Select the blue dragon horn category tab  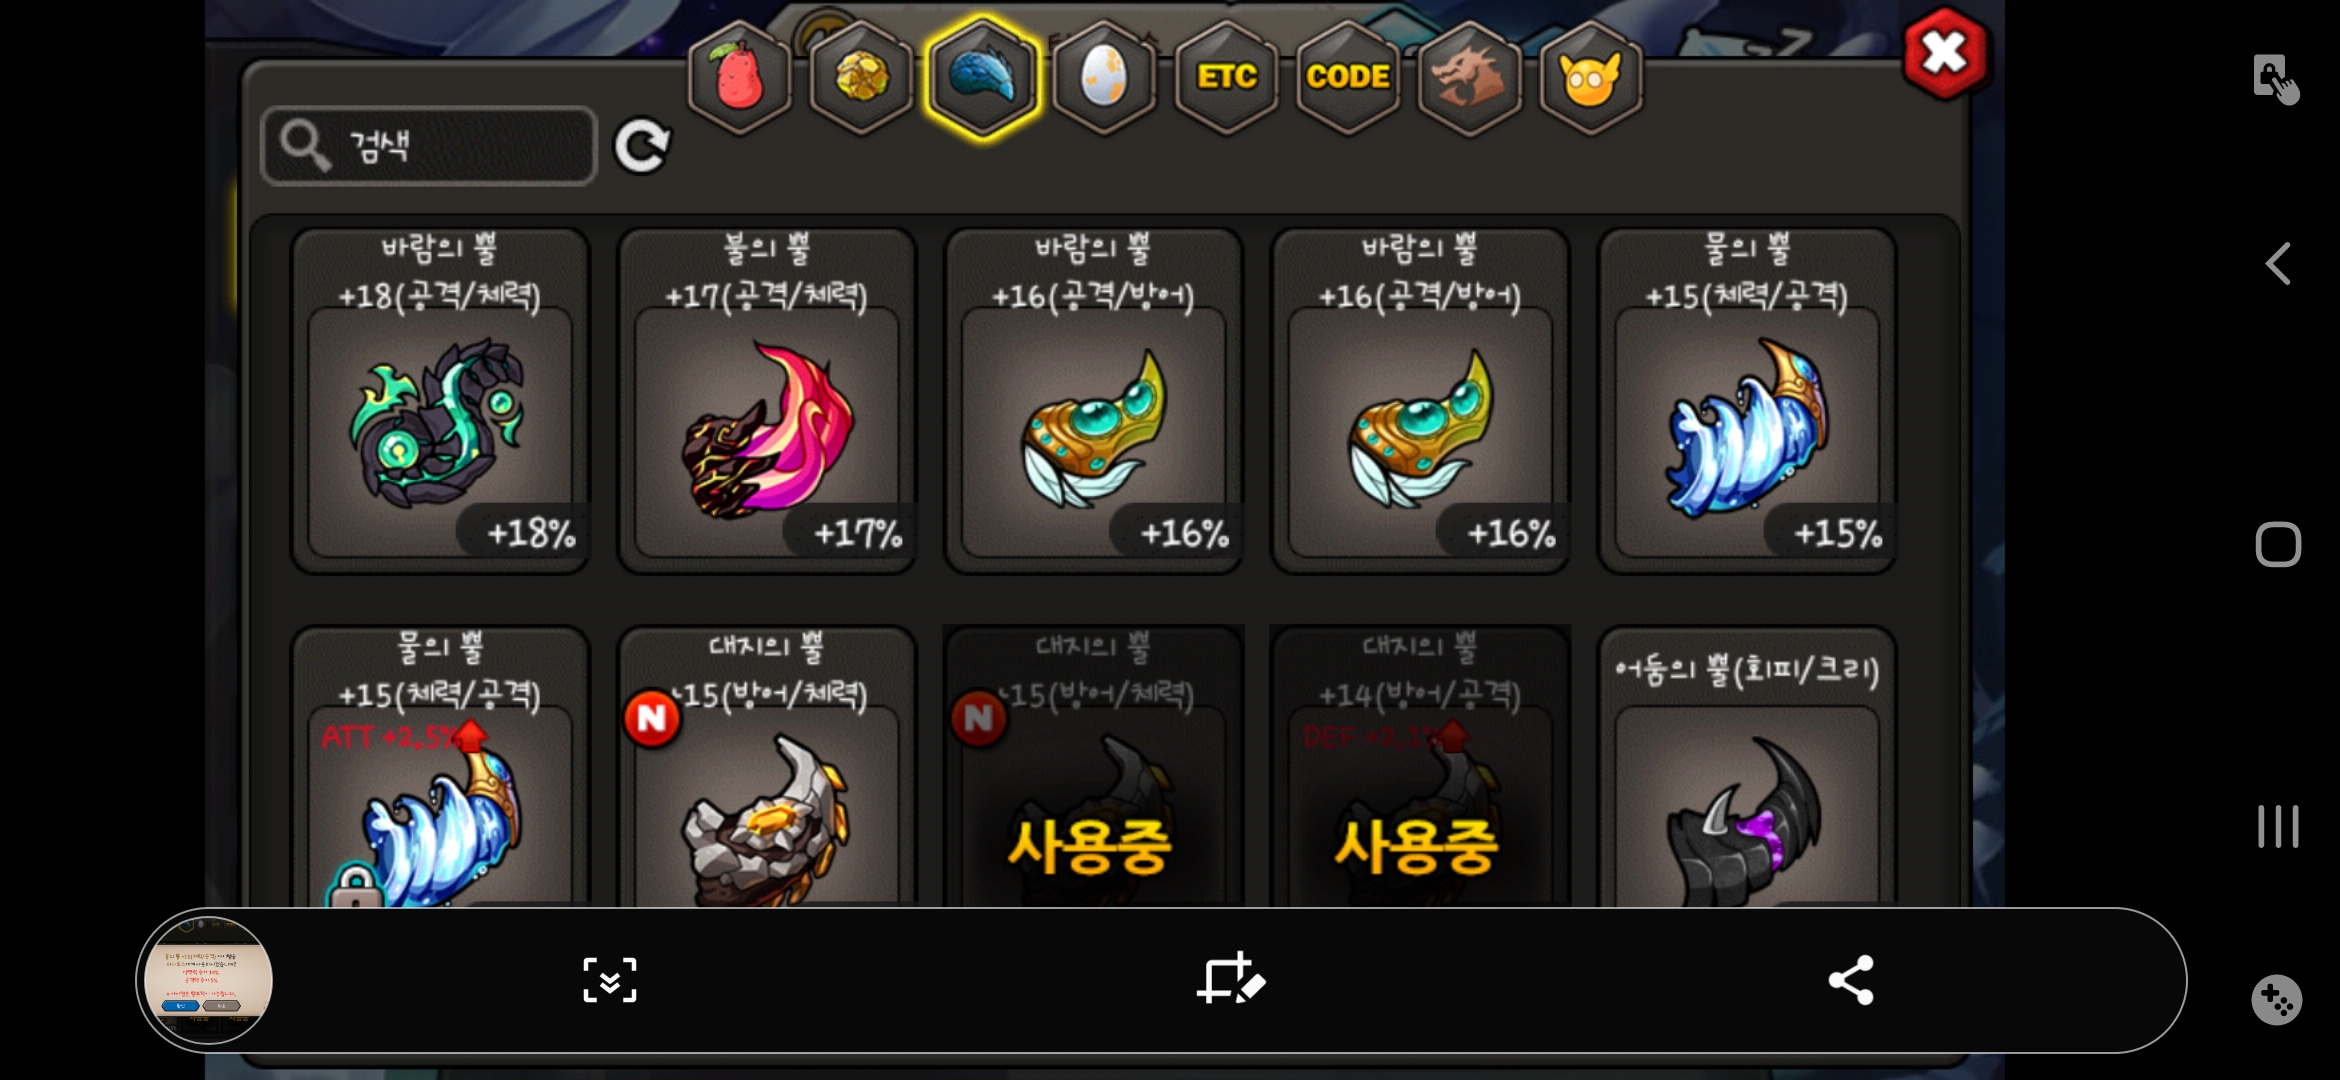pos(983,77)
